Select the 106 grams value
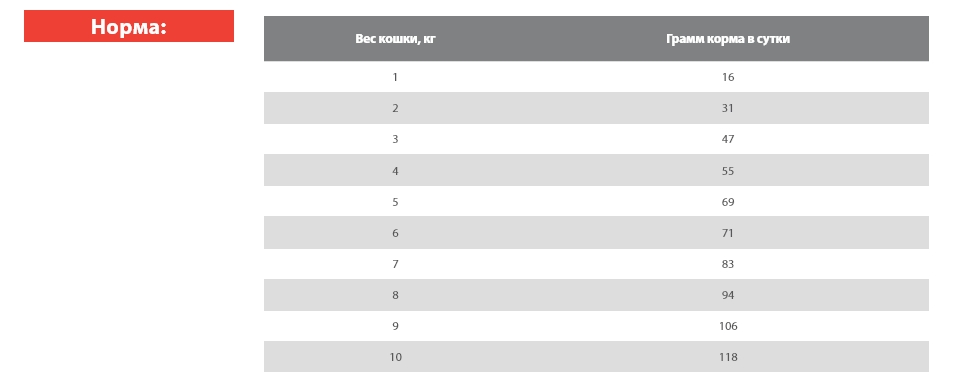The image size is (953, 391). point(728,326)
